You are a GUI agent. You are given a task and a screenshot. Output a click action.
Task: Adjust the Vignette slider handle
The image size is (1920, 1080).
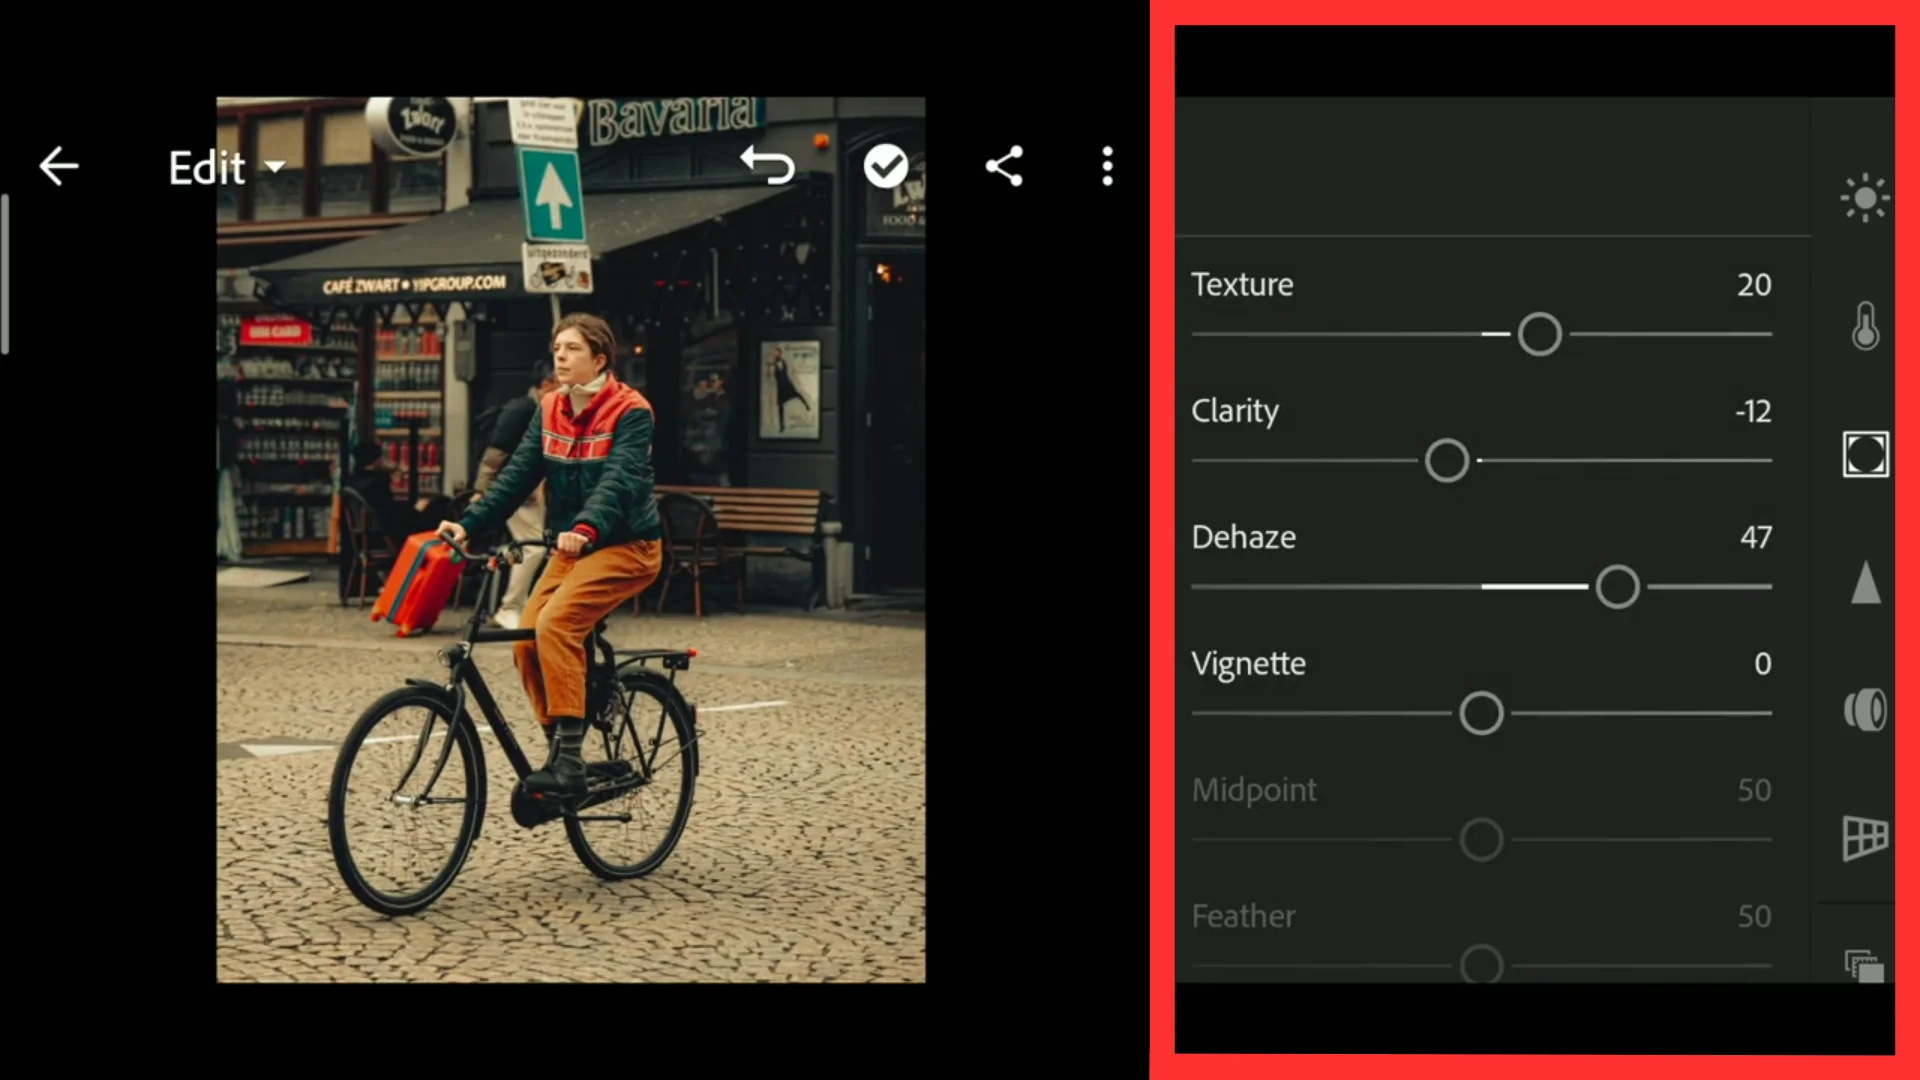[x=1481, y=714]
